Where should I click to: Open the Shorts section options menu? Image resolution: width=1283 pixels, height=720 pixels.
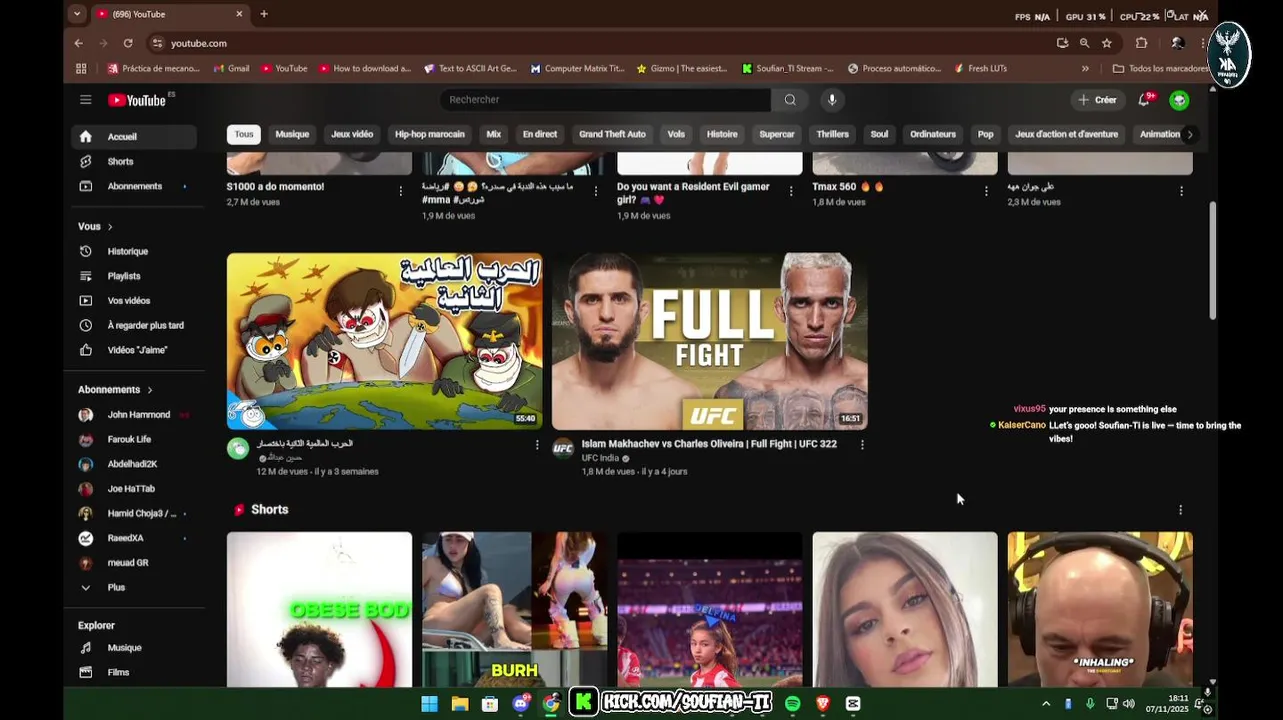coord(1180,510)
